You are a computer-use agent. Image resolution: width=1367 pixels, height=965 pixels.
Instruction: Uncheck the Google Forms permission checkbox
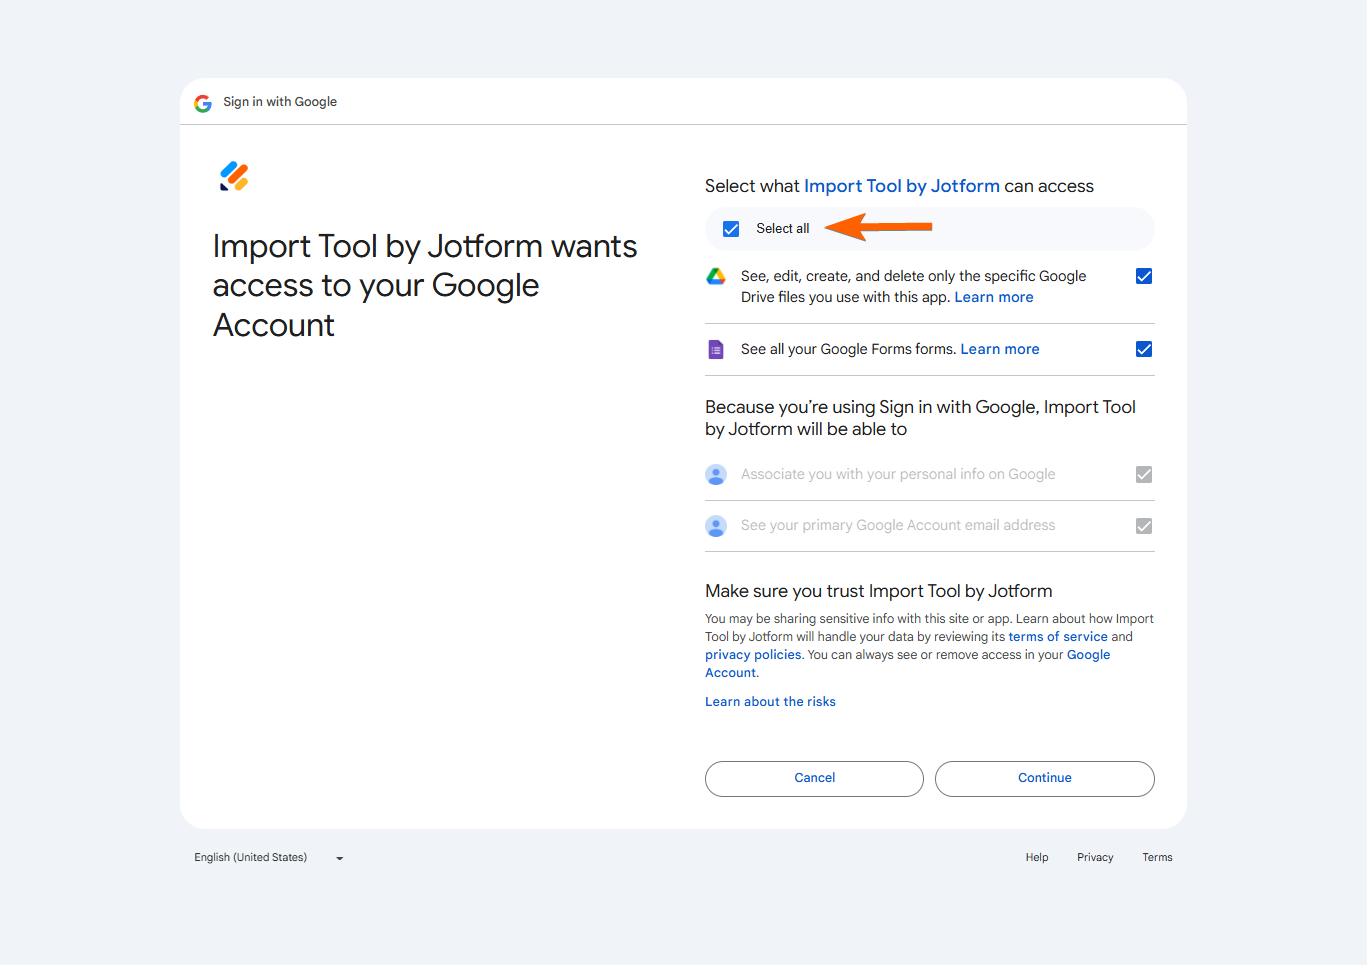[x=1144, y=349]
